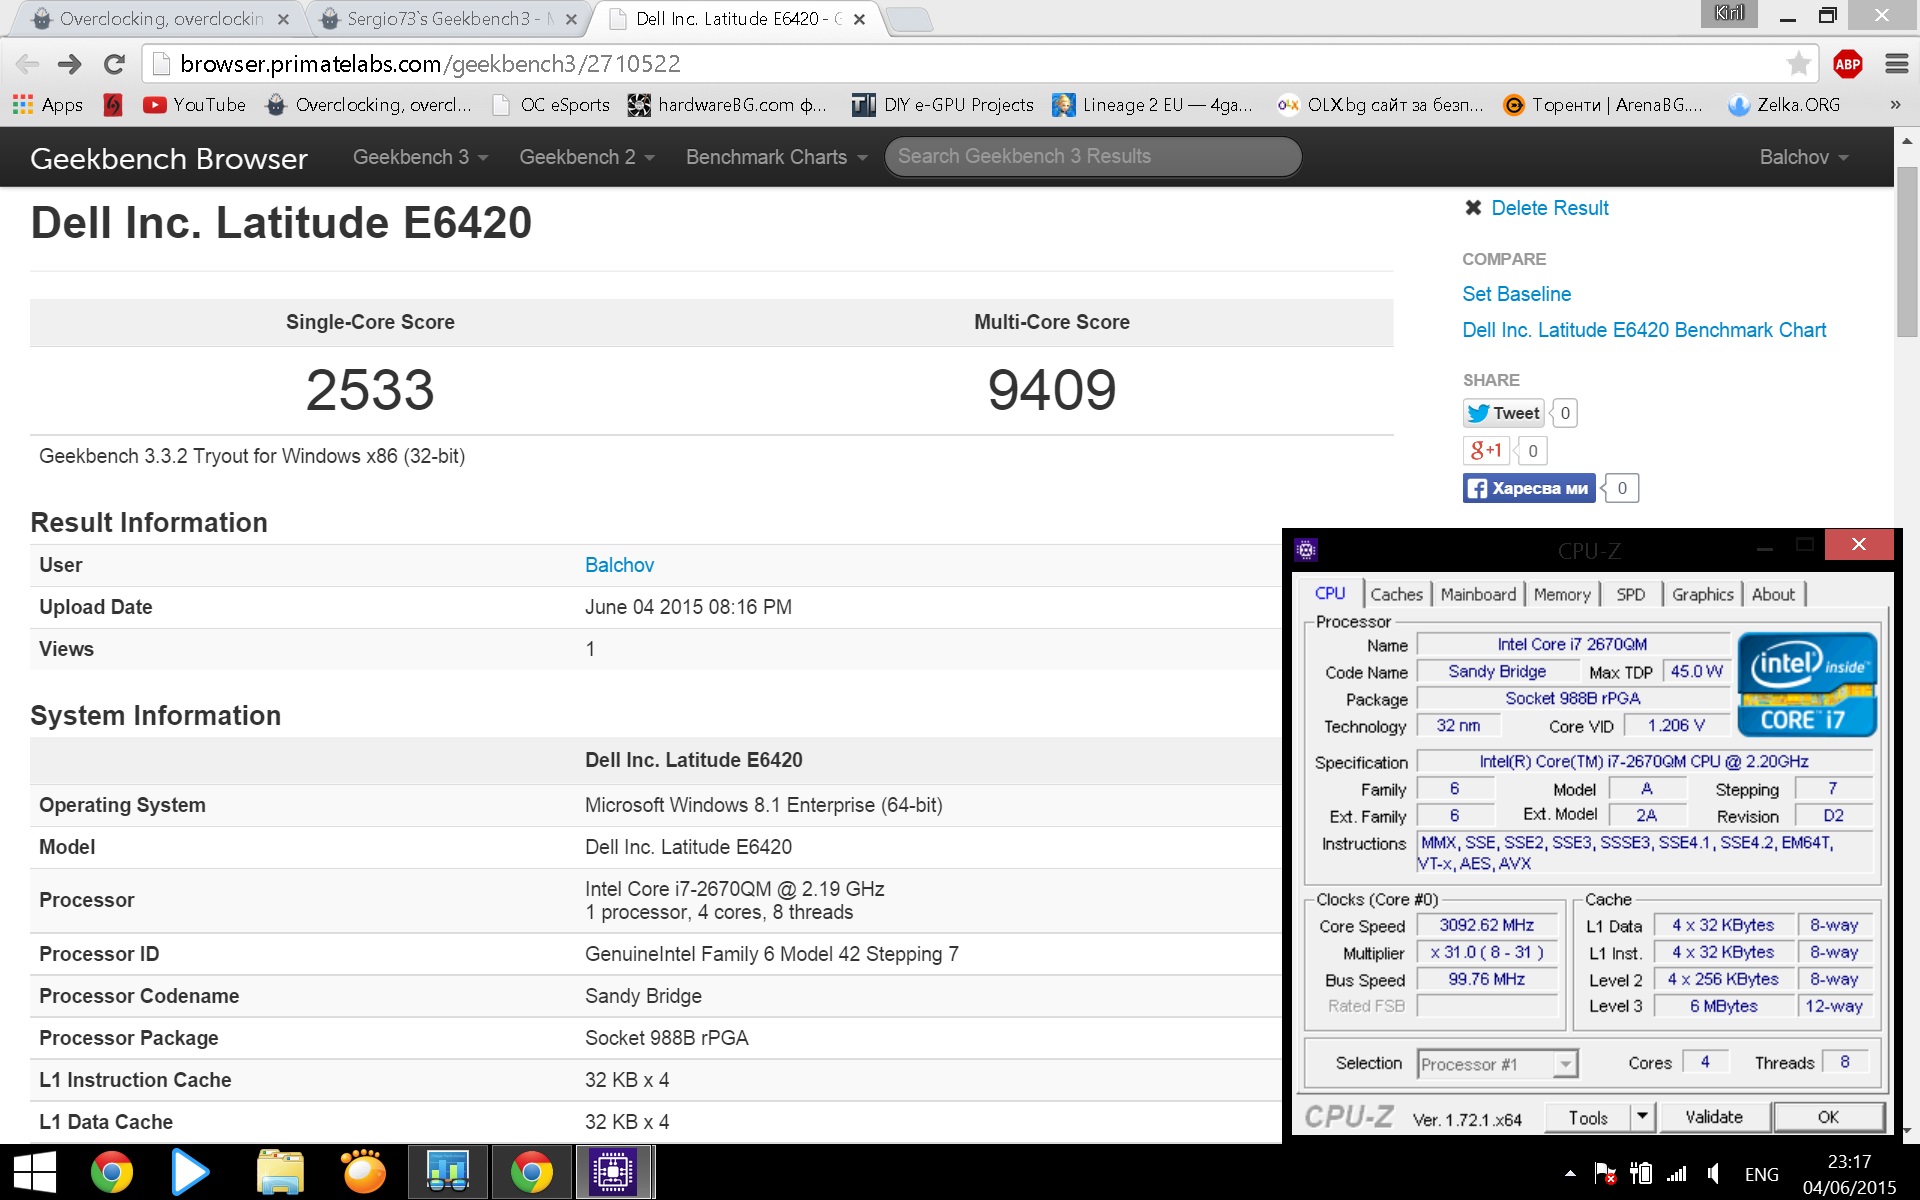Reload the Geekbench page
This screenshot has height=1200, width=1920.
coord(114,64)
